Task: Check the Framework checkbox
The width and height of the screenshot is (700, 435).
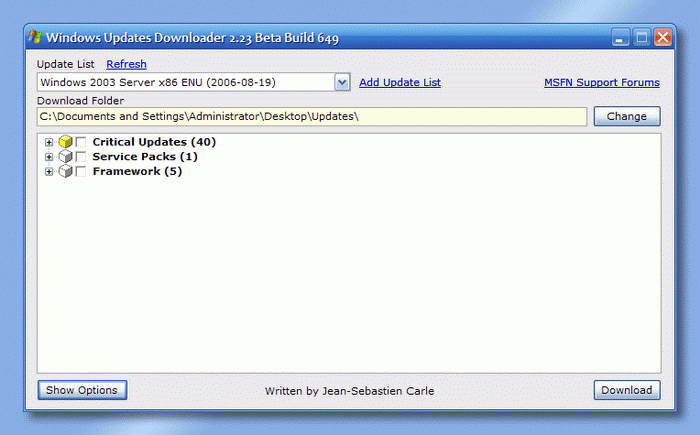Action: click(81, 171)
